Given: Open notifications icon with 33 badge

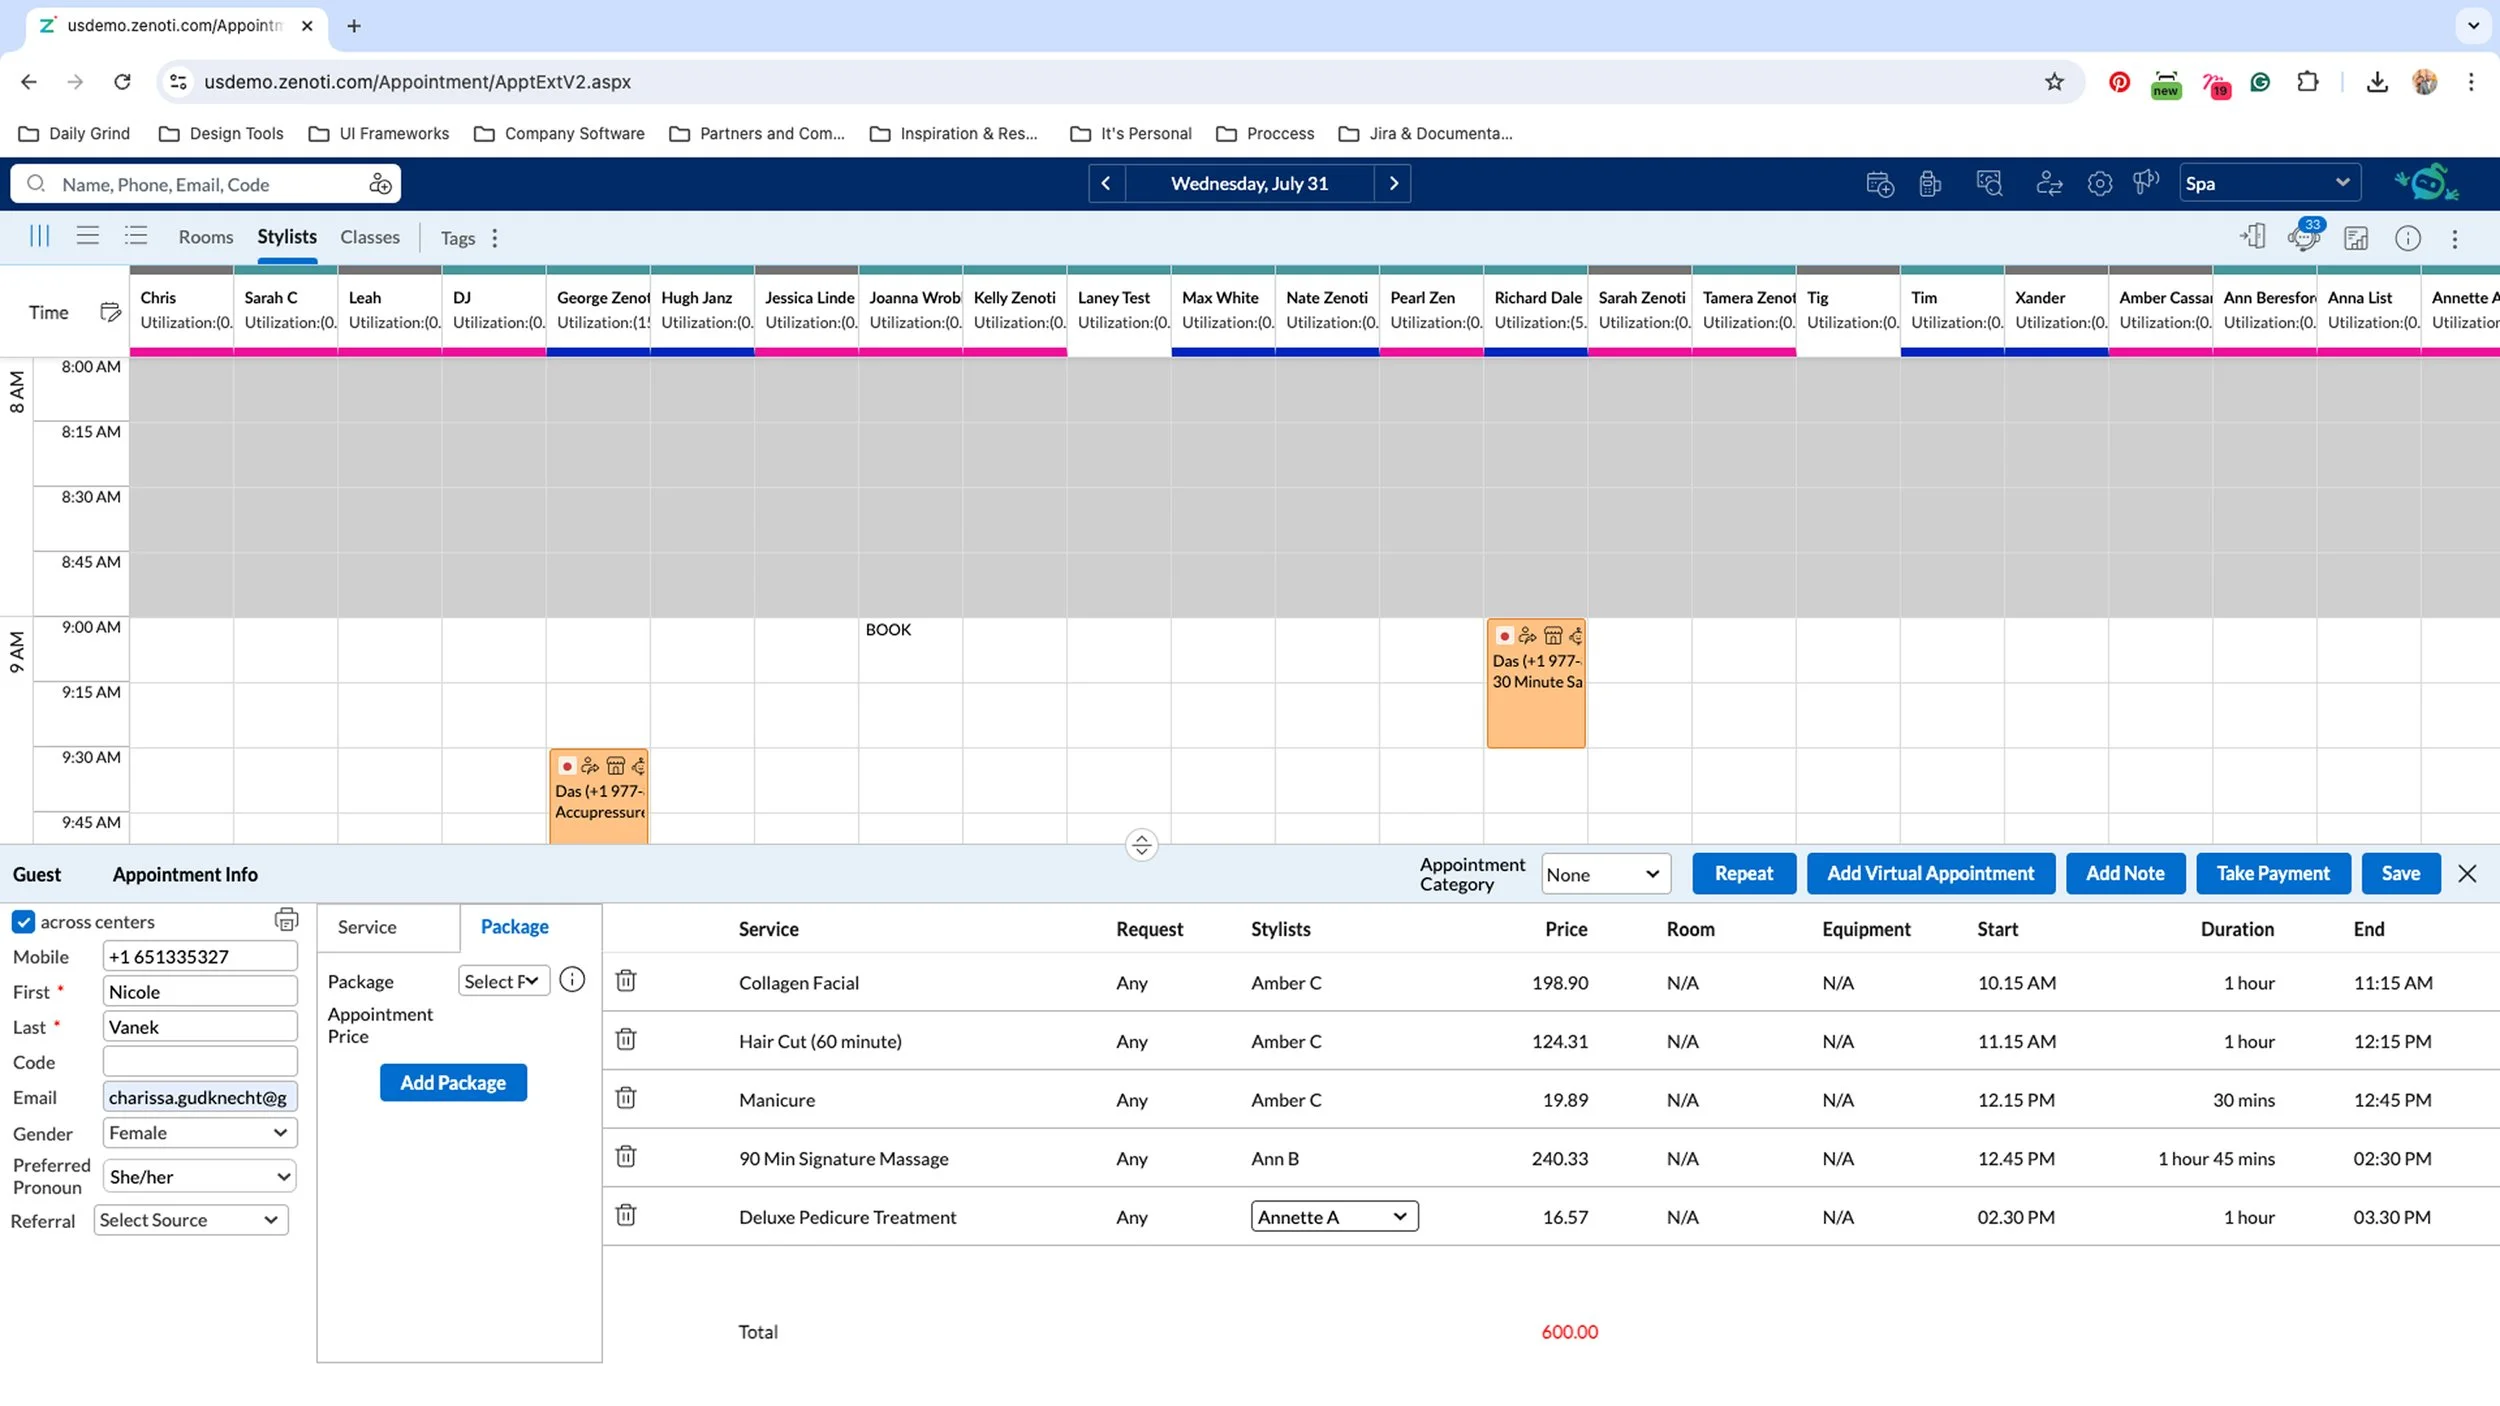Looking at the screenshot, I should pos(2303,238).
